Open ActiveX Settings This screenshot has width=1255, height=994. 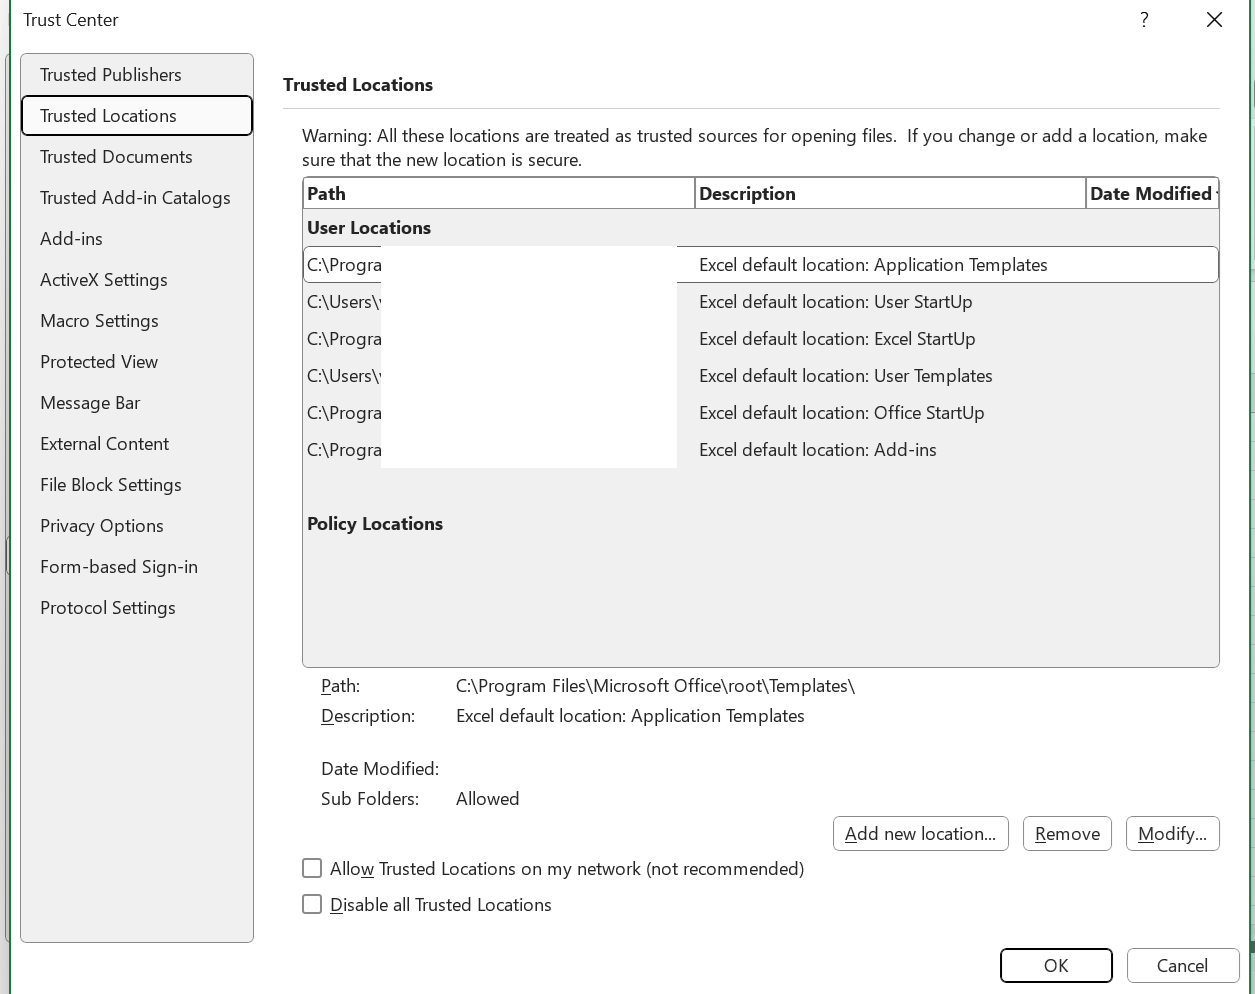tap(137, 280)
